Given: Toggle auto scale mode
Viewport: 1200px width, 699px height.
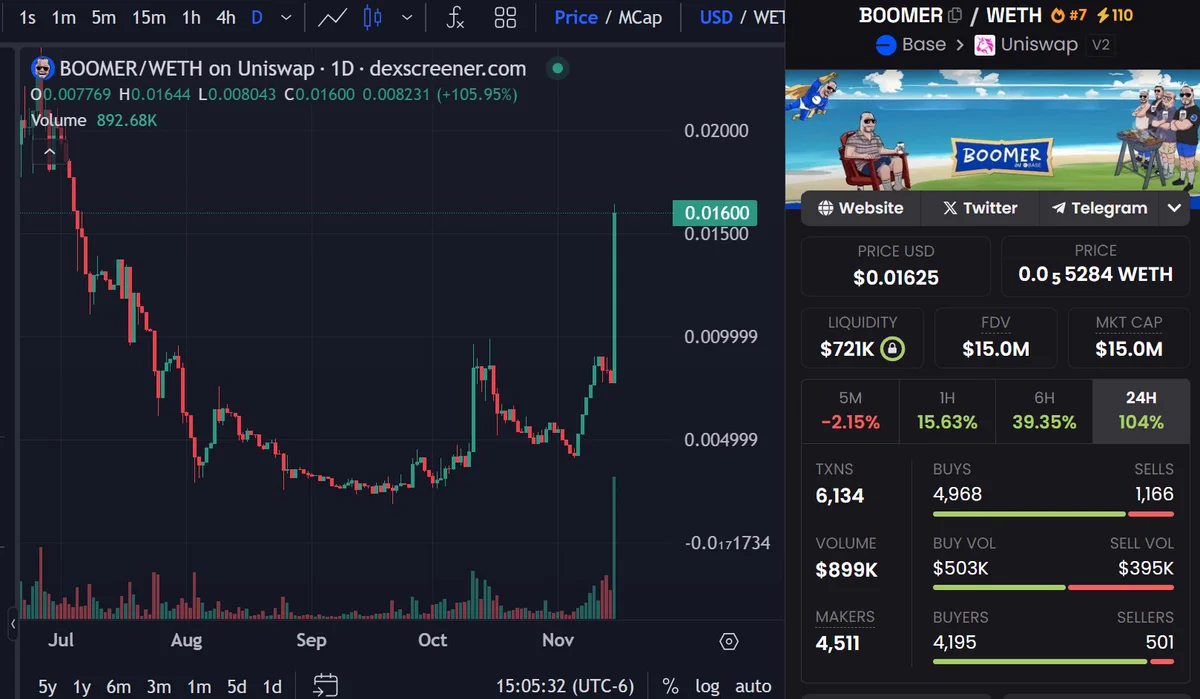Looking at the screenshot, I should [753, 686].
